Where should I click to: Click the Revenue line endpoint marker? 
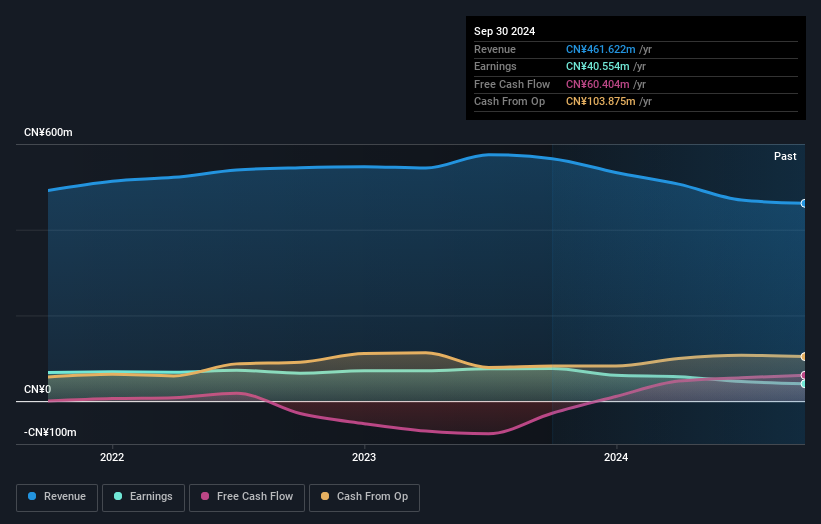tap(804, 203)
